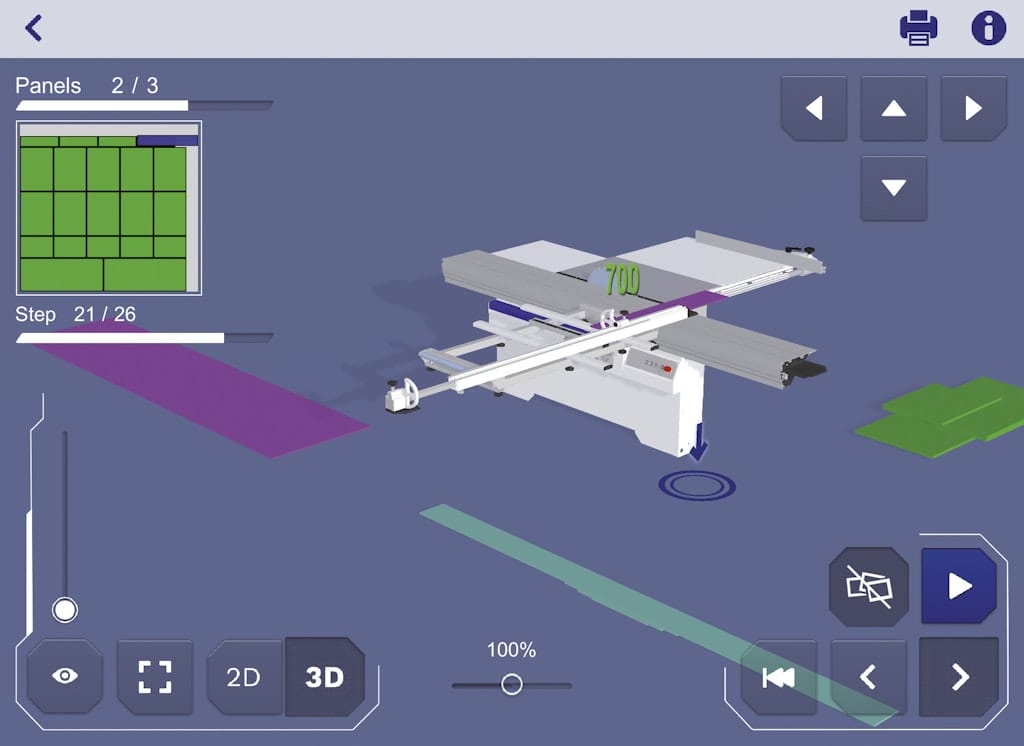
Task: Rotate camera view right
Action: 973,108
